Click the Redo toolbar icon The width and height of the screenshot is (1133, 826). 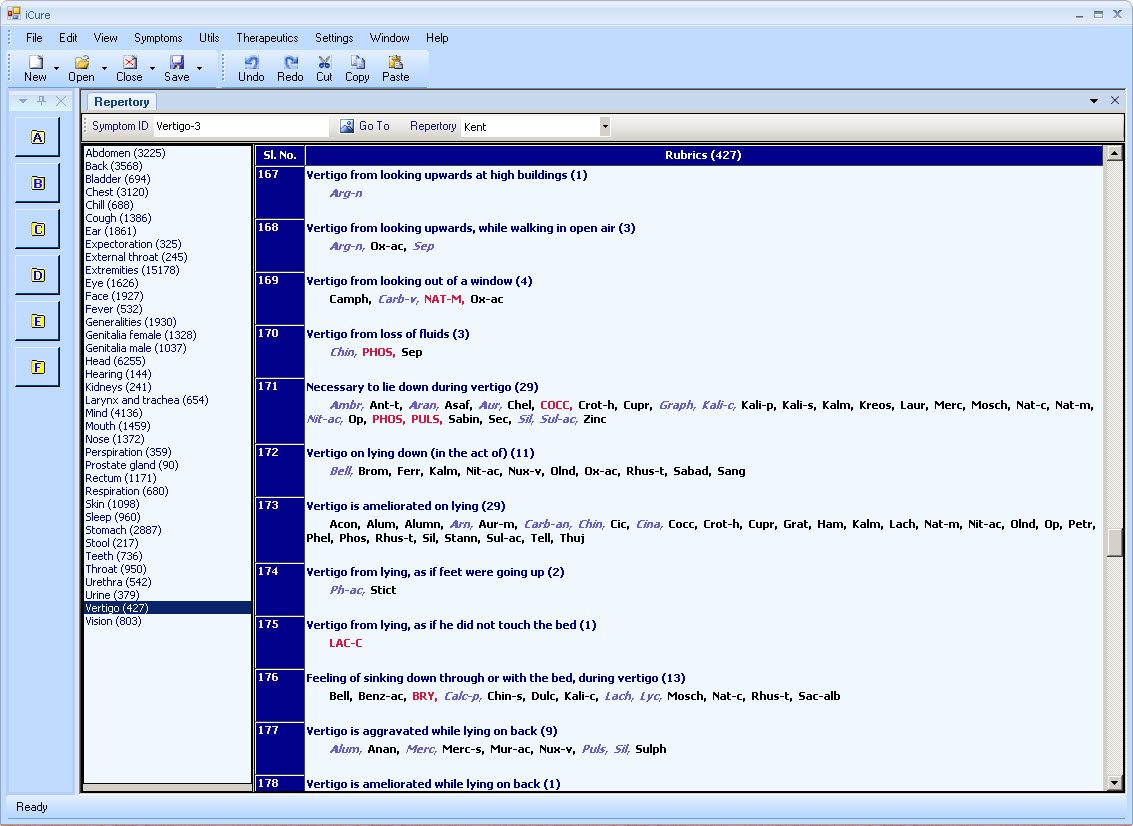coord(290,62)
